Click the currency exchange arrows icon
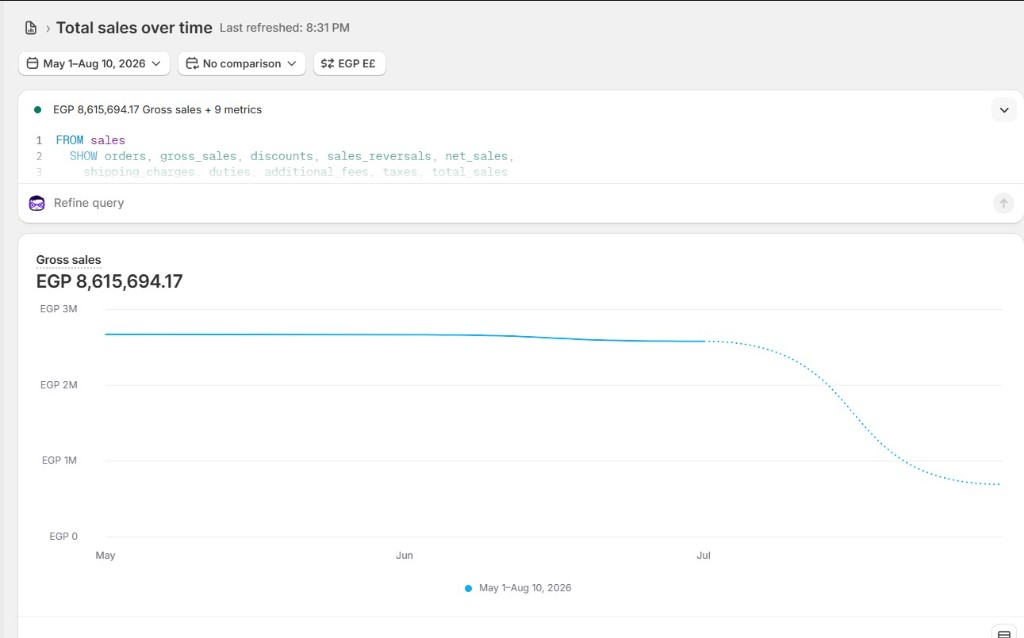This screenshot has width=1024, height=638. click(x=327, y=63)
